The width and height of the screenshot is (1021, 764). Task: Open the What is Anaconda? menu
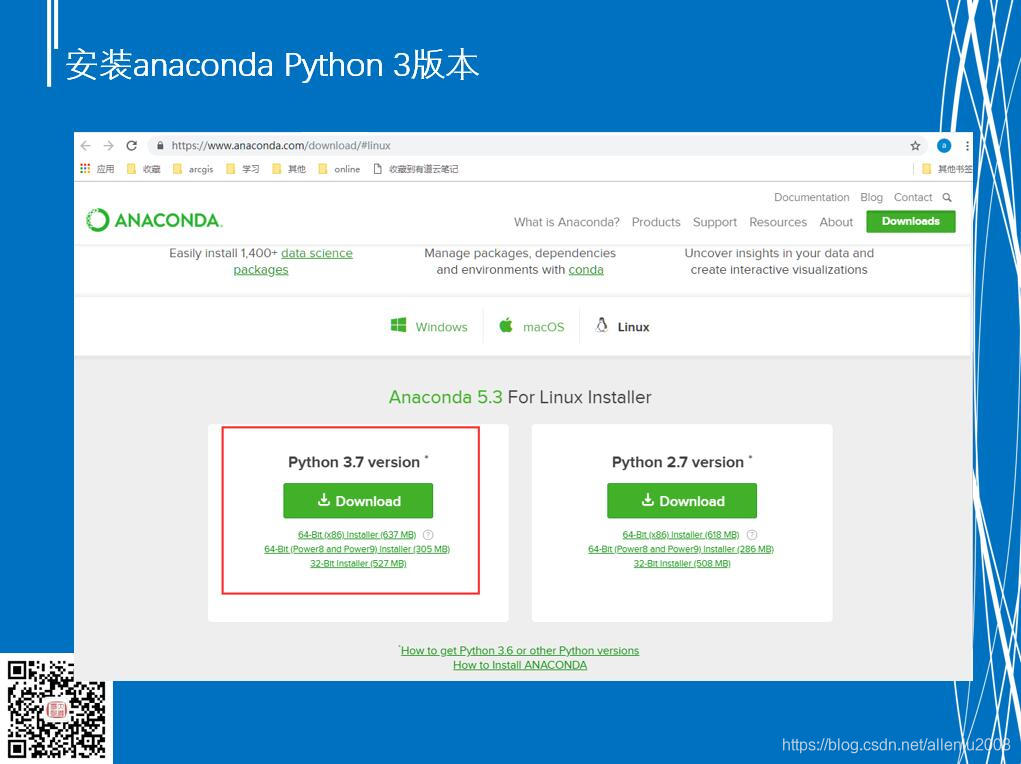click(566, 222)
